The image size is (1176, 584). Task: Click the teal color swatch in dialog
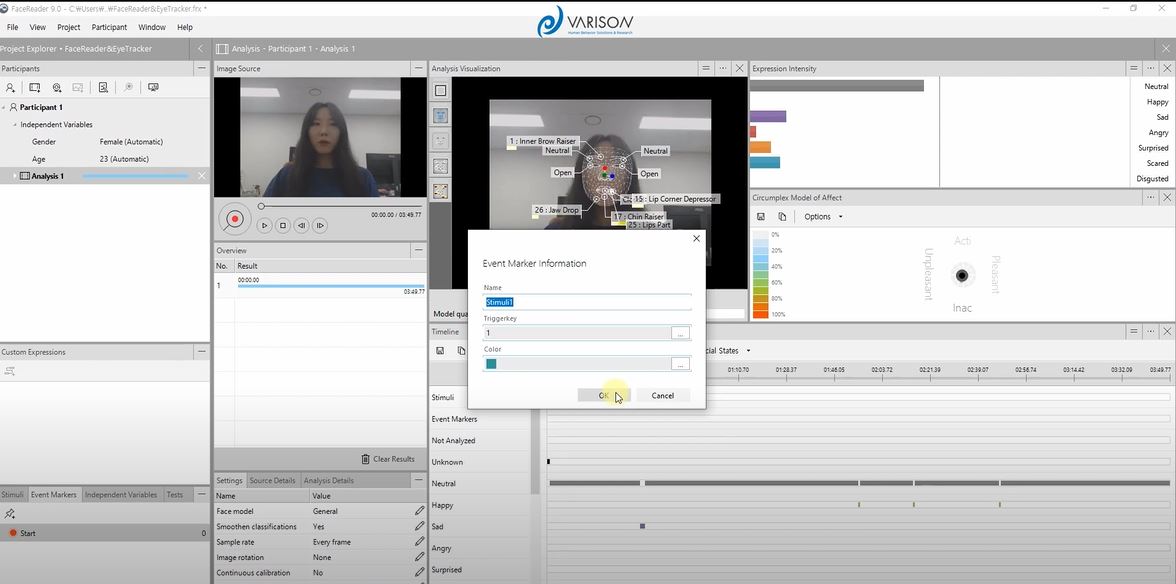click(491, 364)
